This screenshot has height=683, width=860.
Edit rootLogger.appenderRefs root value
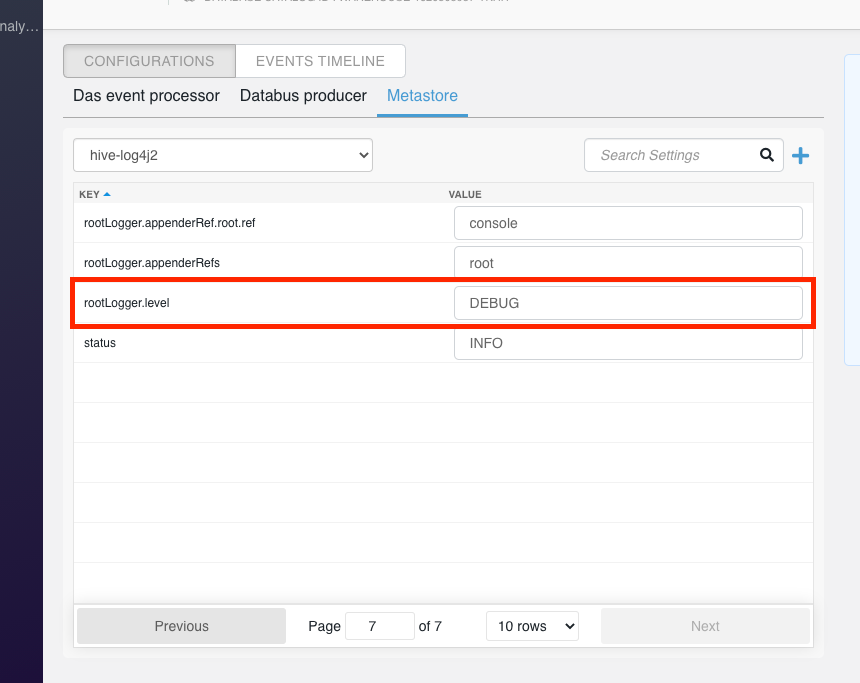click(x=628, y=263)
